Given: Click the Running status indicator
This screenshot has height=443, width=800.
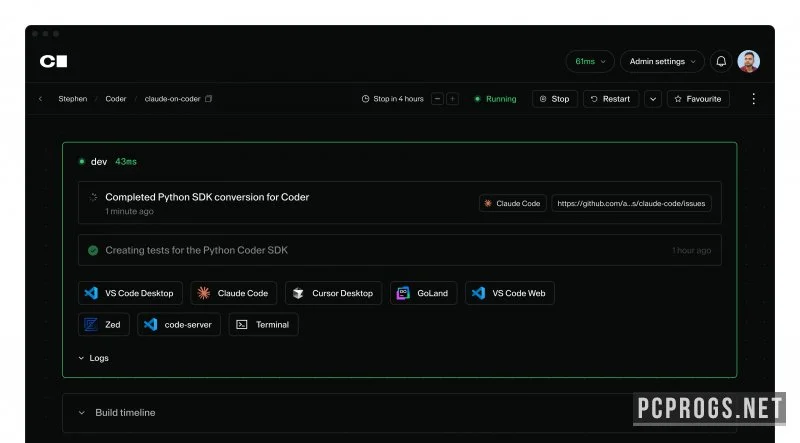Looking at the screenshot, I should (495, 99).
